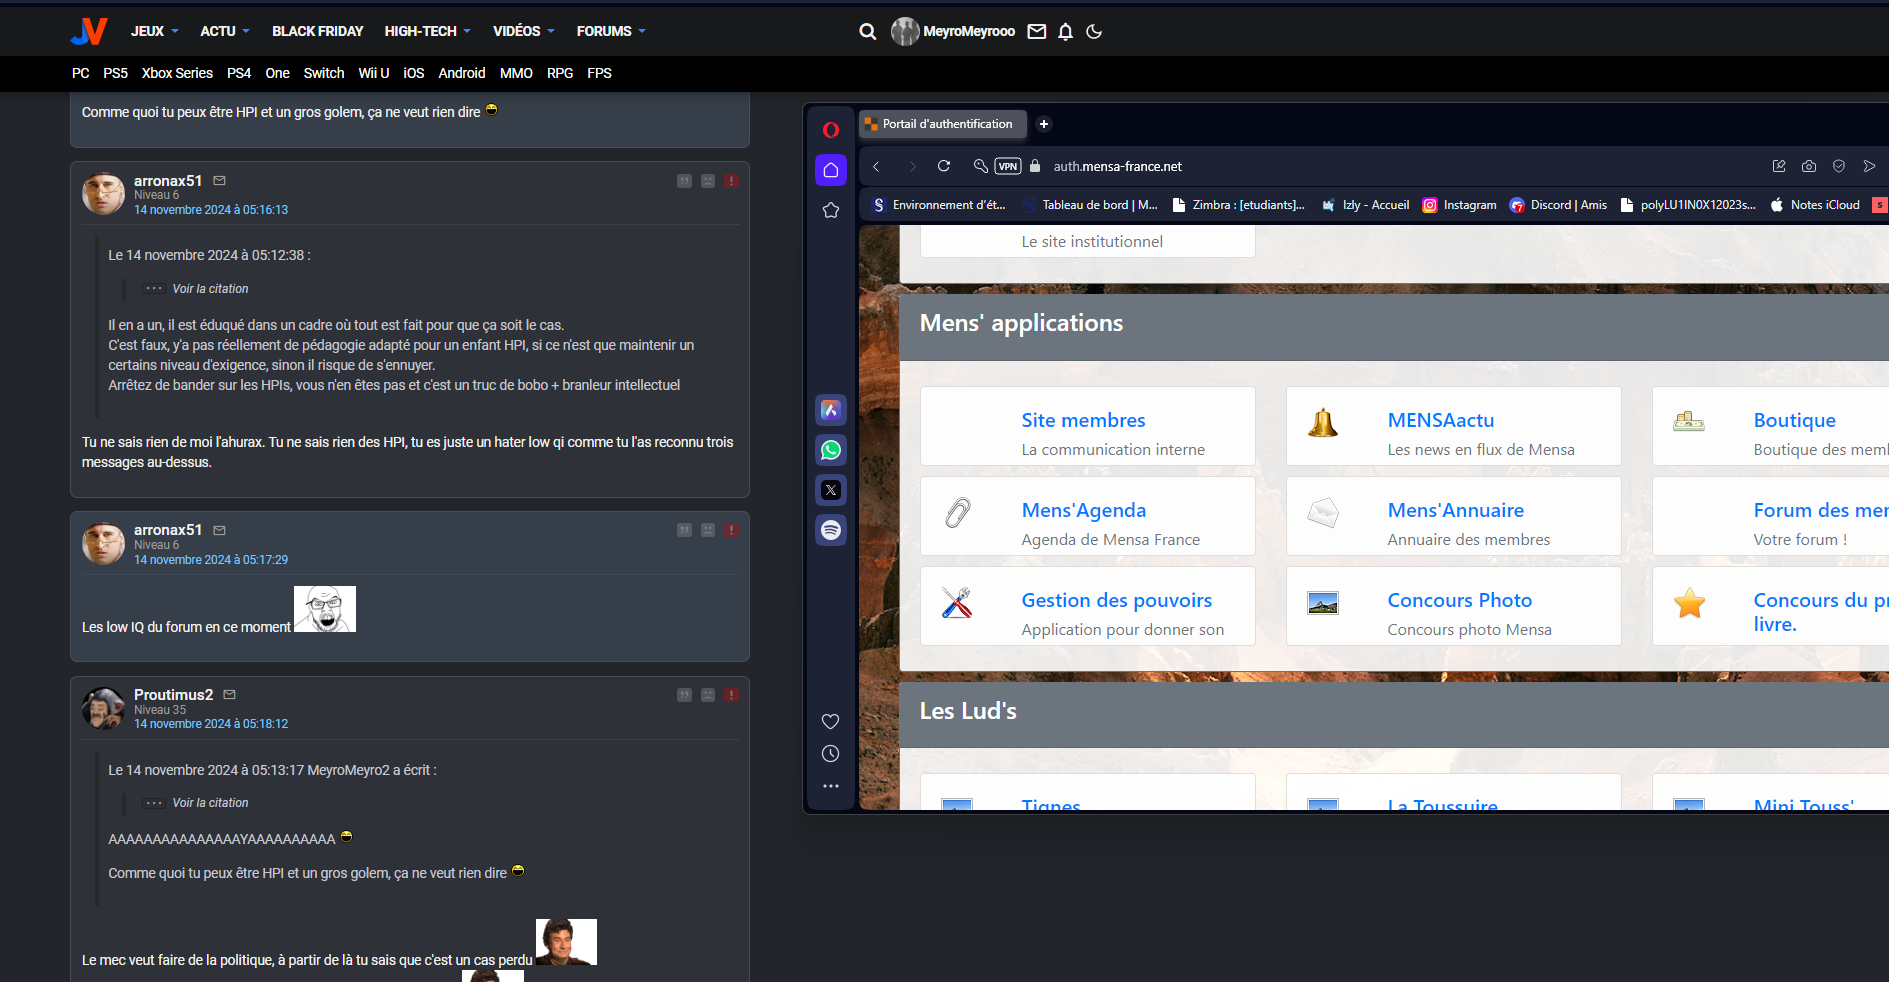This screenshot has width=1889, height=982.
Task: Open the 'Concours Photo' card
Action: pos(1454,606)
